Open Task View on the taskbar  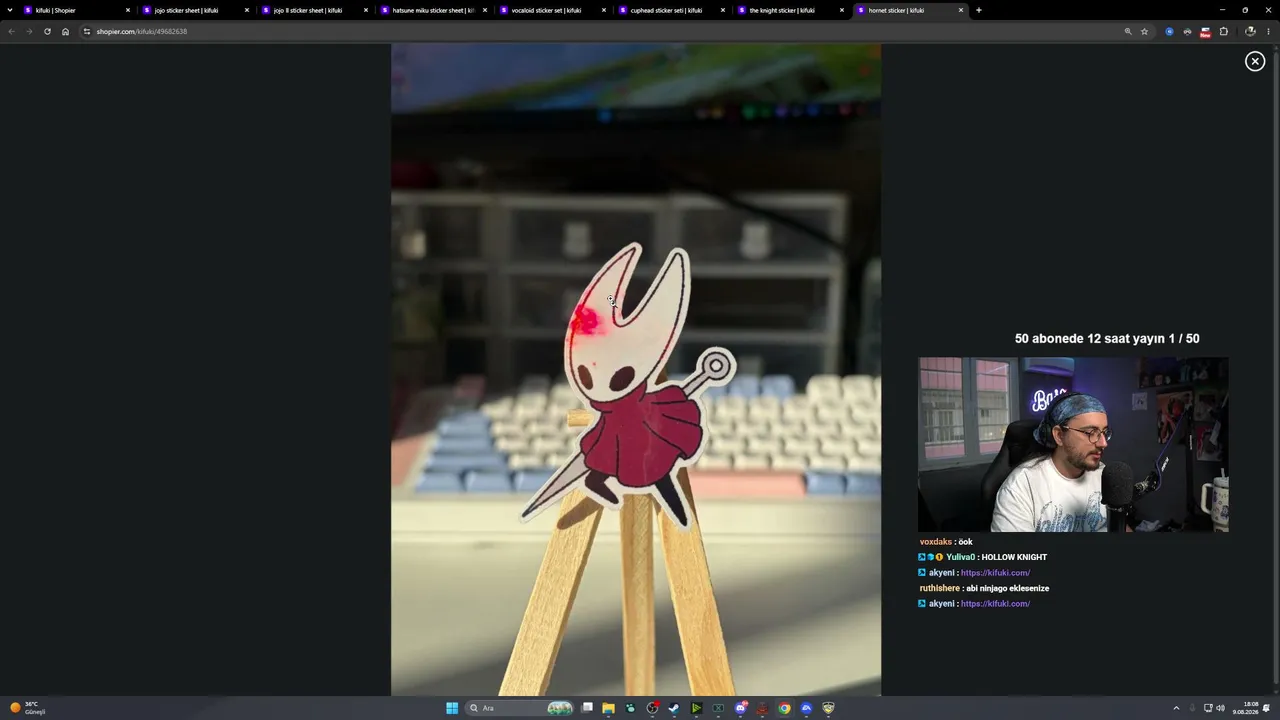588,708
